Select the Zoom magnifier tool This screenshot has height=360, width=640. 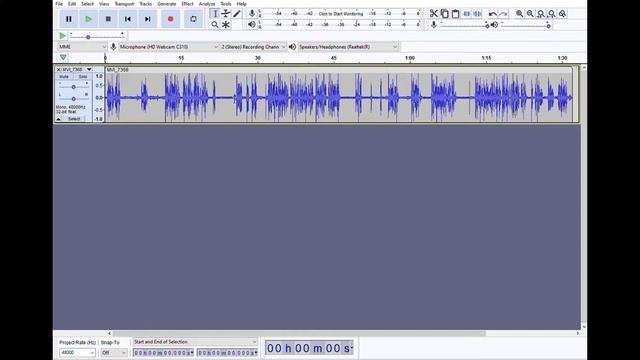[x=215, y=25]
